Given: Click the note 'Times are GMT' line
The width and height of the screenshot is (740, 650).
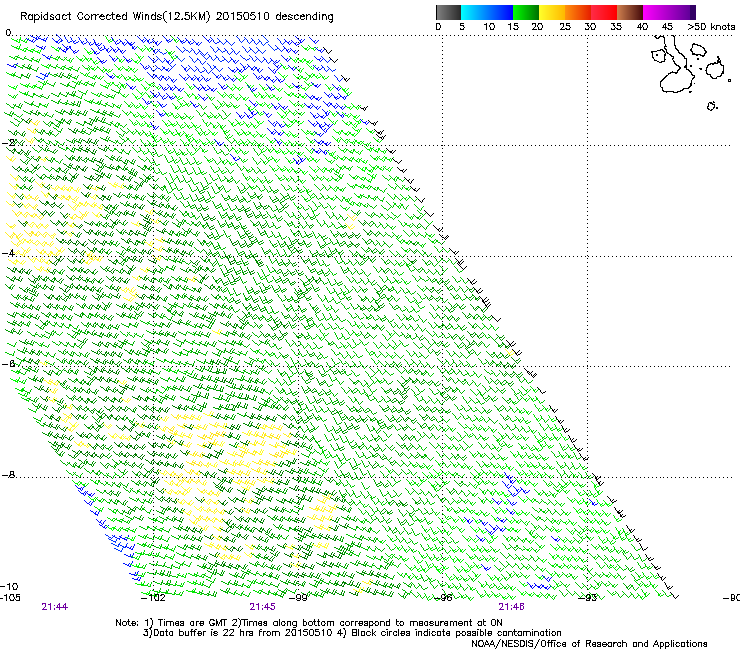Looking at the screenshot, I should point(309,623).
